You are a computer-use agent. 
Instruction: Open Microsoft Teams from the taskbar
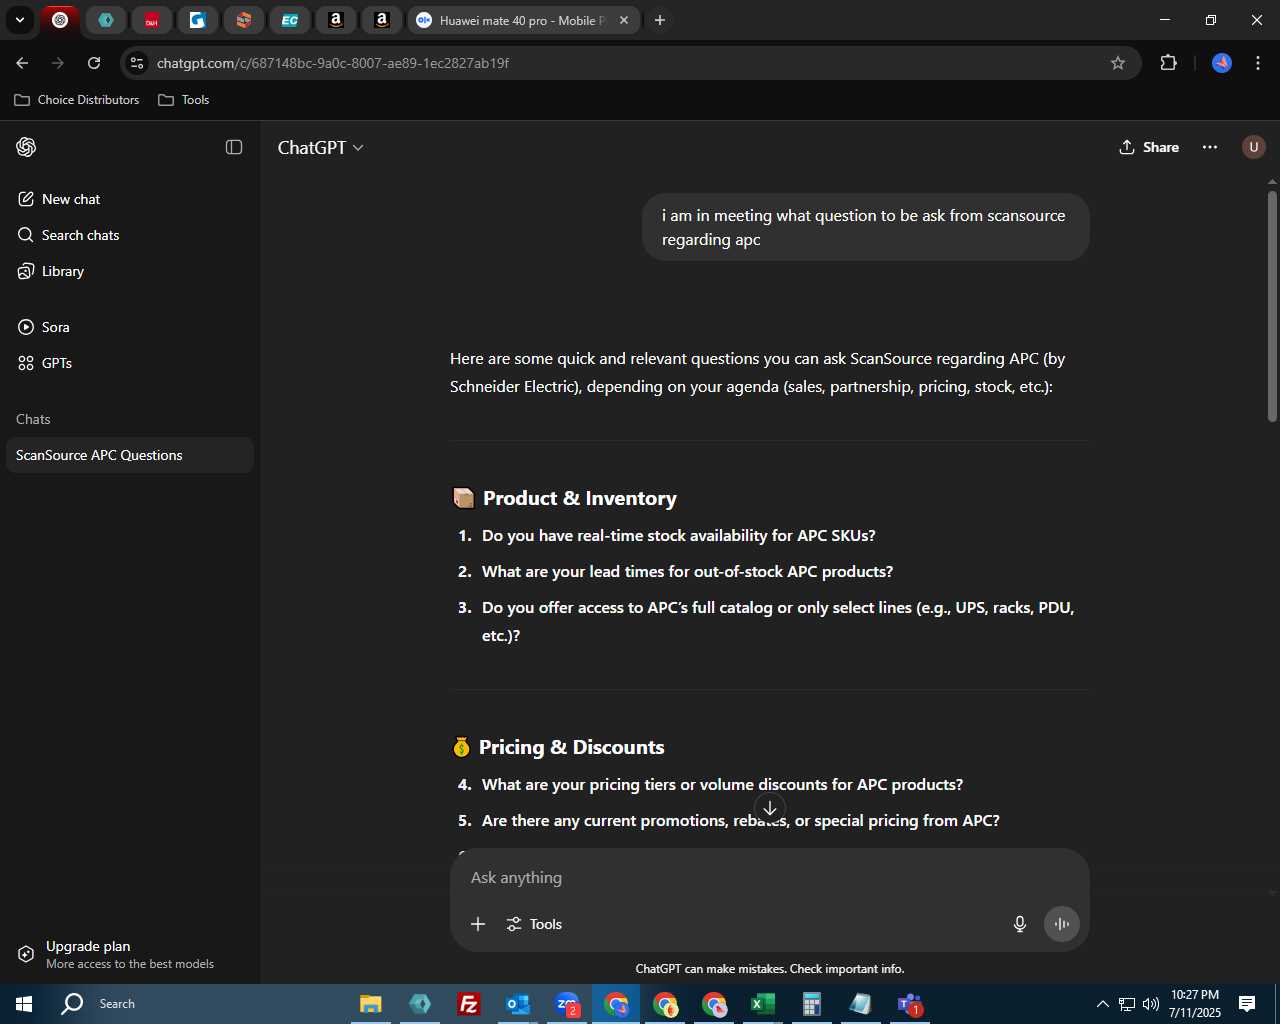pos(910,1004)
